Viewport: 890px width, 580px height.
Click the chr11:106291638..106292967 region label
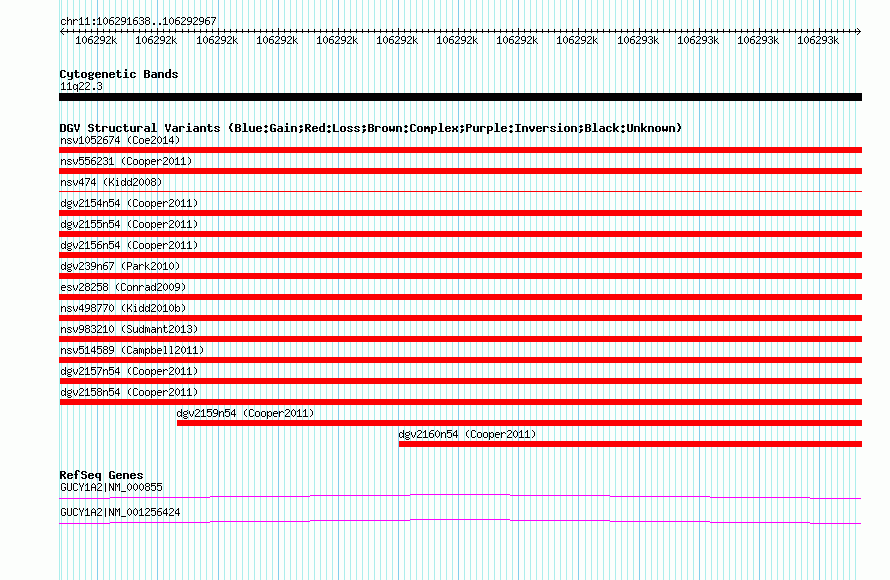[x=138, y=21]
